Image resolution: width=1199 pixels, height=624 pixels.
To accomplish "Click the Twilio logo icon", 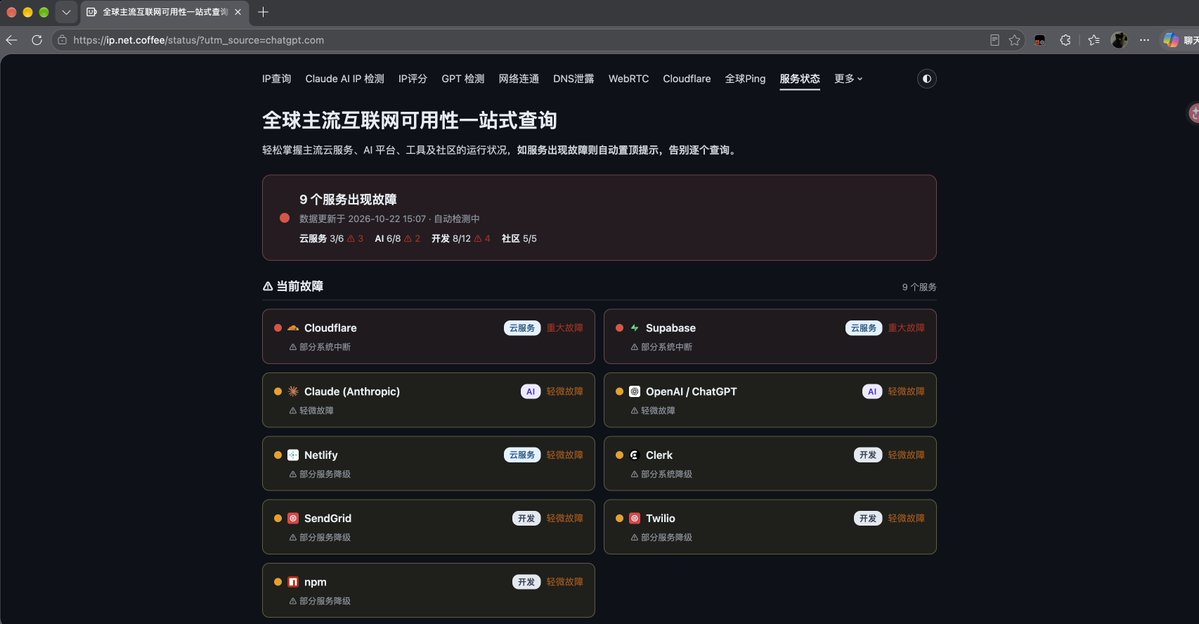I will 634,518.
